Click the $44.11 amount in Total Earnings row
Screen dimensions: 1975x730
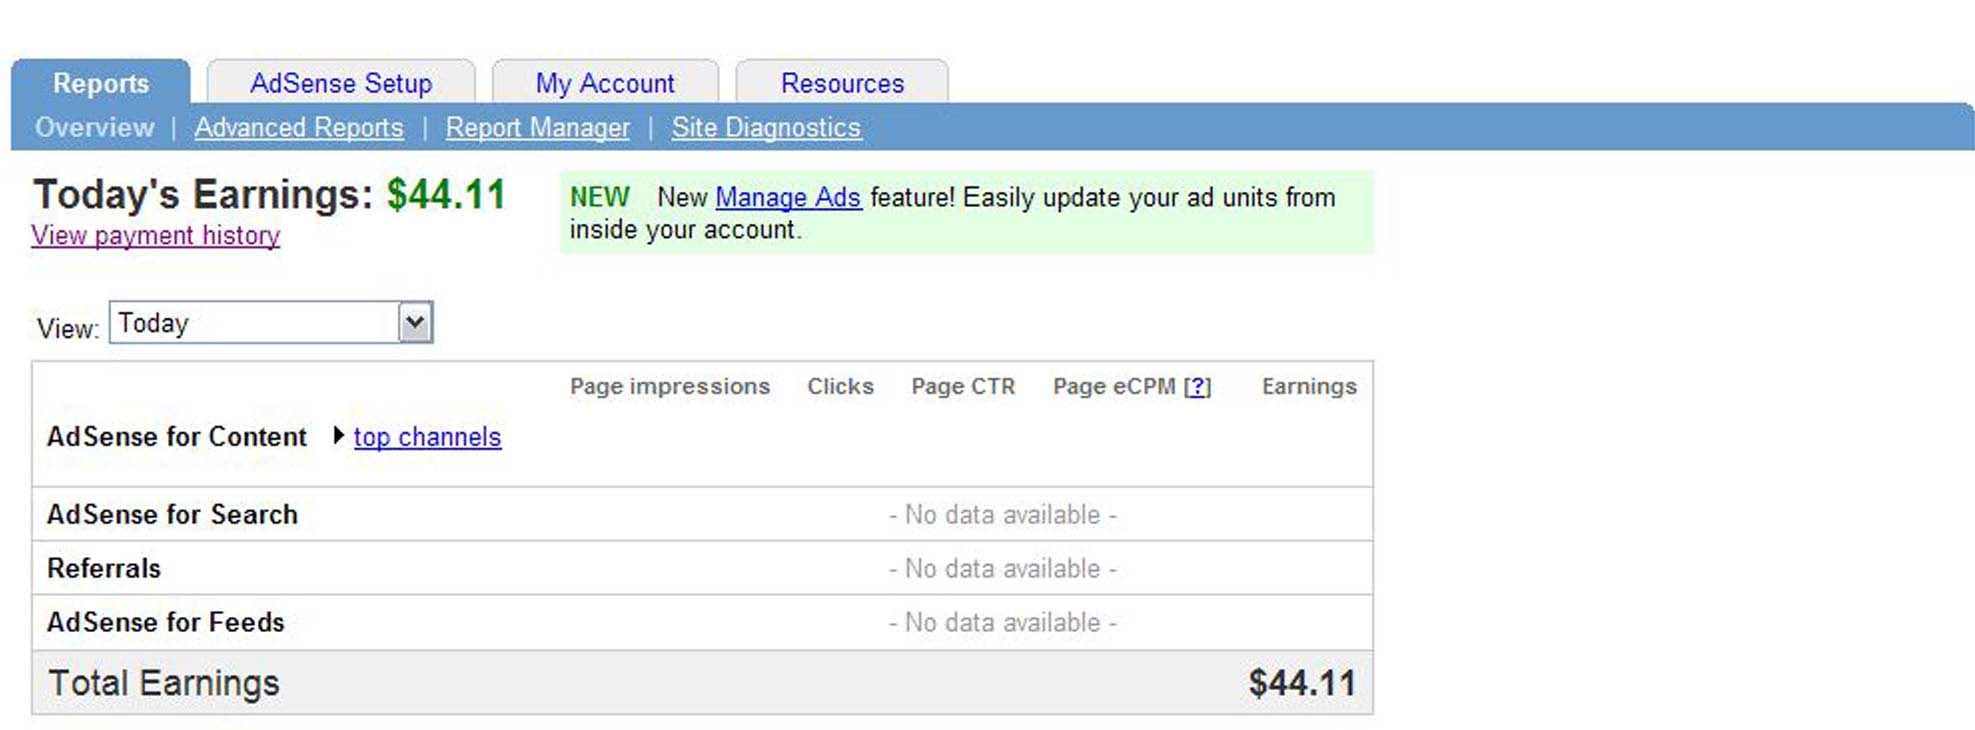pyautogui.click(x=1302, y=683)
